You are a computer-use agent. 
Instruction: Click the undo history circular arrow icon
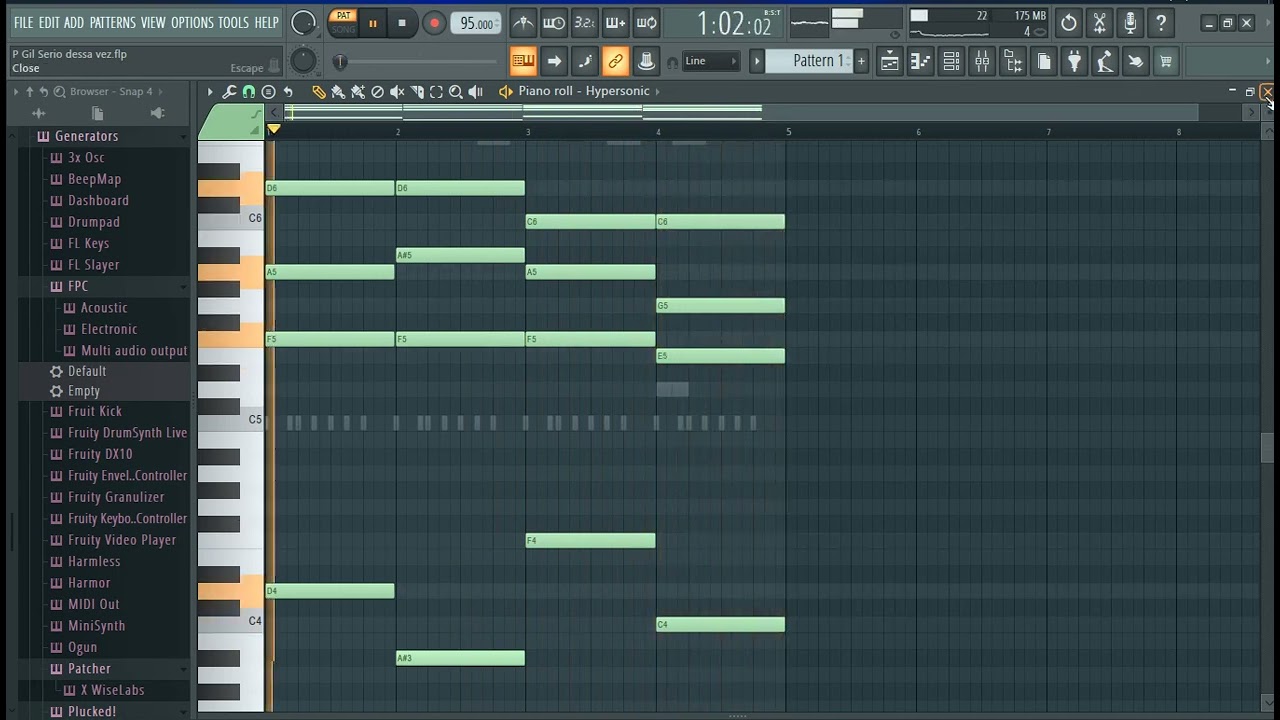(1069, 23)
